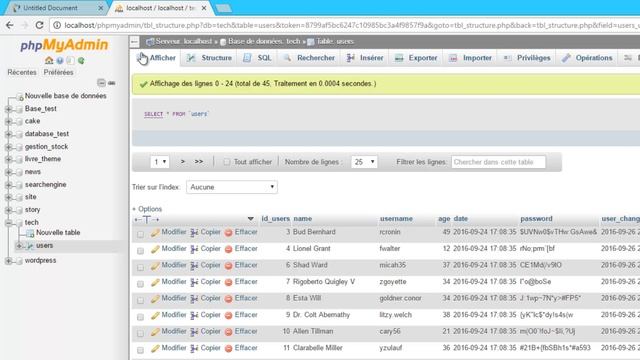Open the Exporter tab
The image size is (640, 360).
tap(416, 58)
